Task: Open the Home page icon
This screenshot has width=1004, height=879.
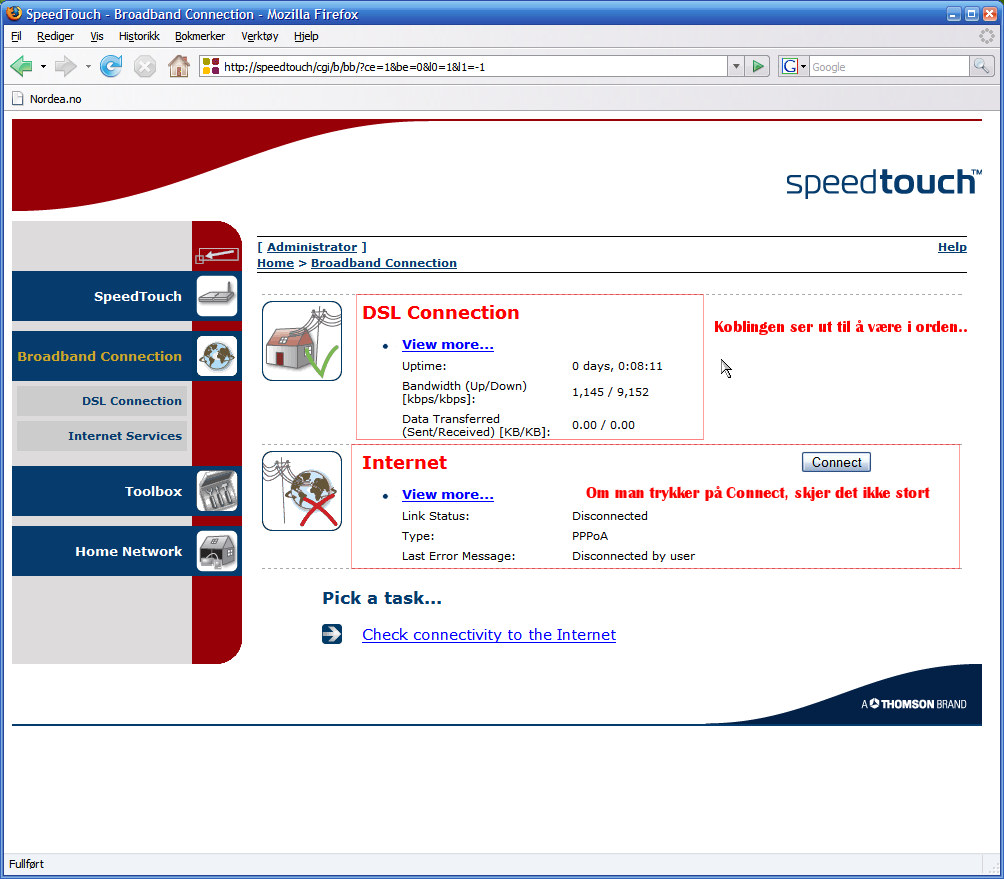Action: (x=179, y=66)
